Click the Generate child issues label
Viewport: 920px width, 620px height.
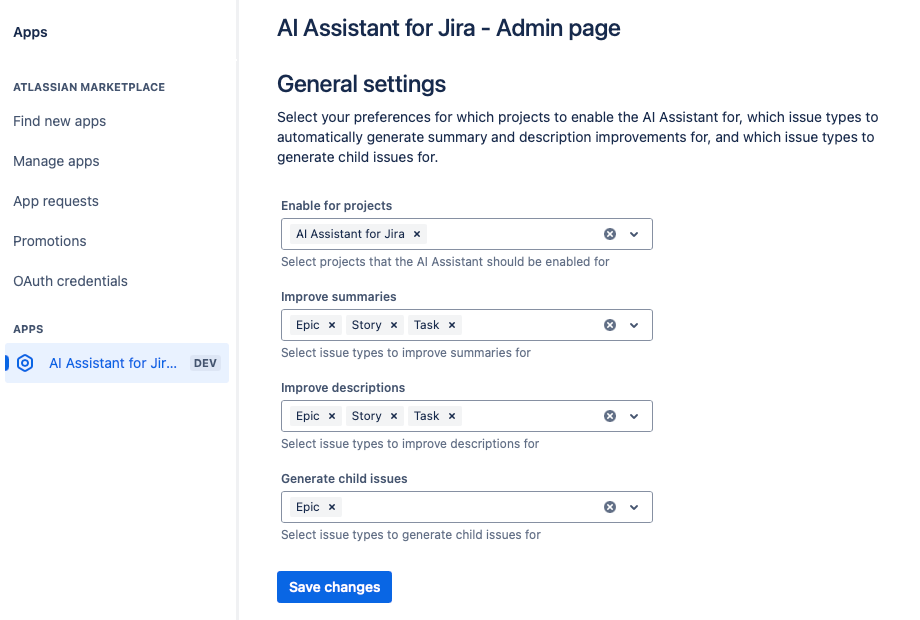[344, 479]
